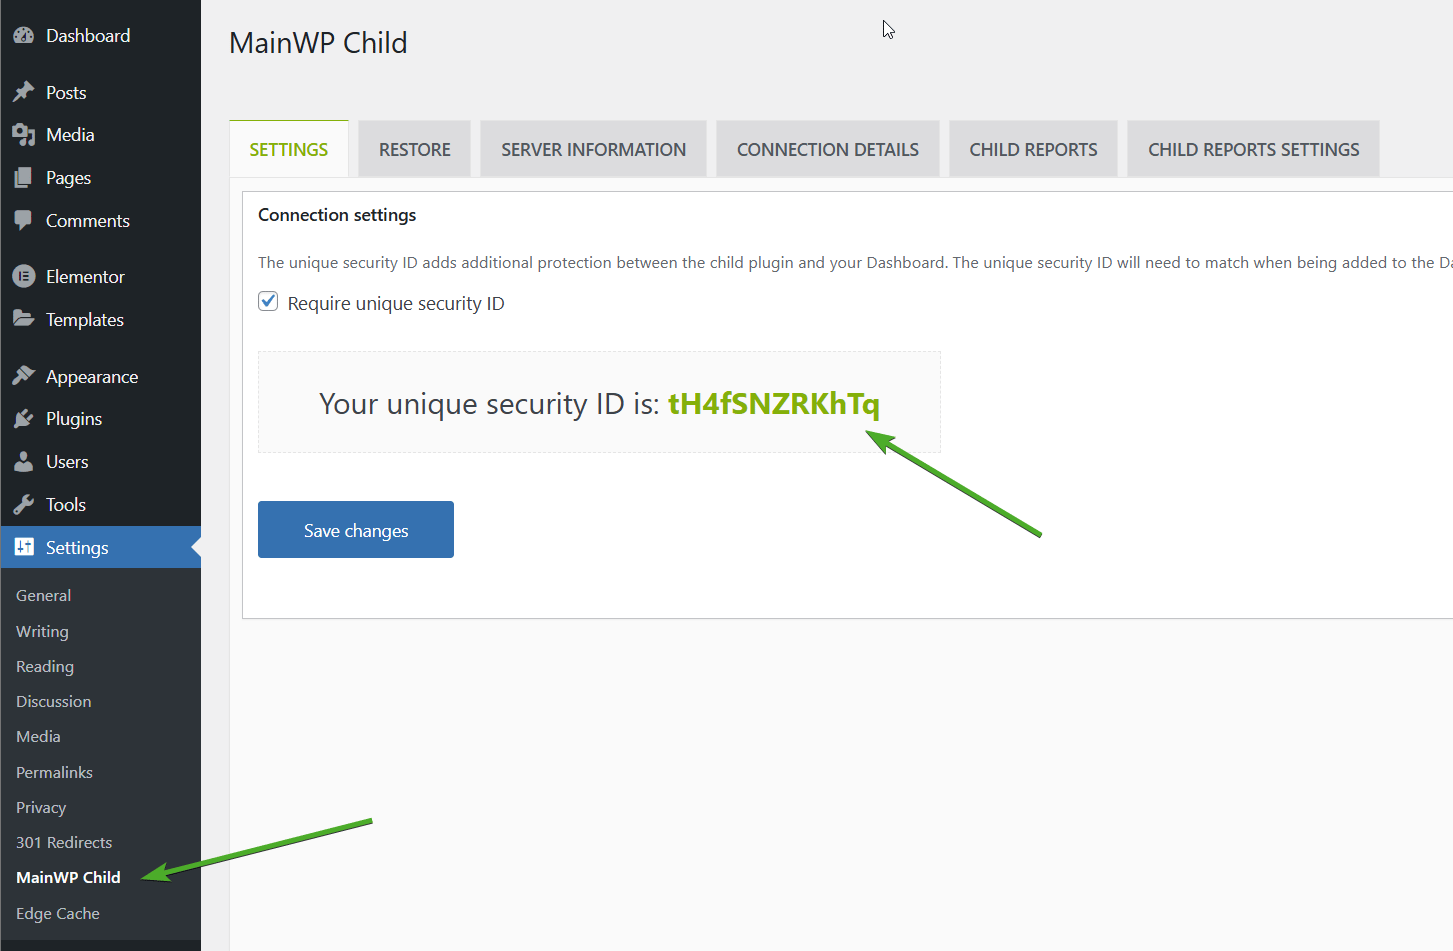Open Discussion settings submenu
The image size is (1453, 951).
click(54, 701)
